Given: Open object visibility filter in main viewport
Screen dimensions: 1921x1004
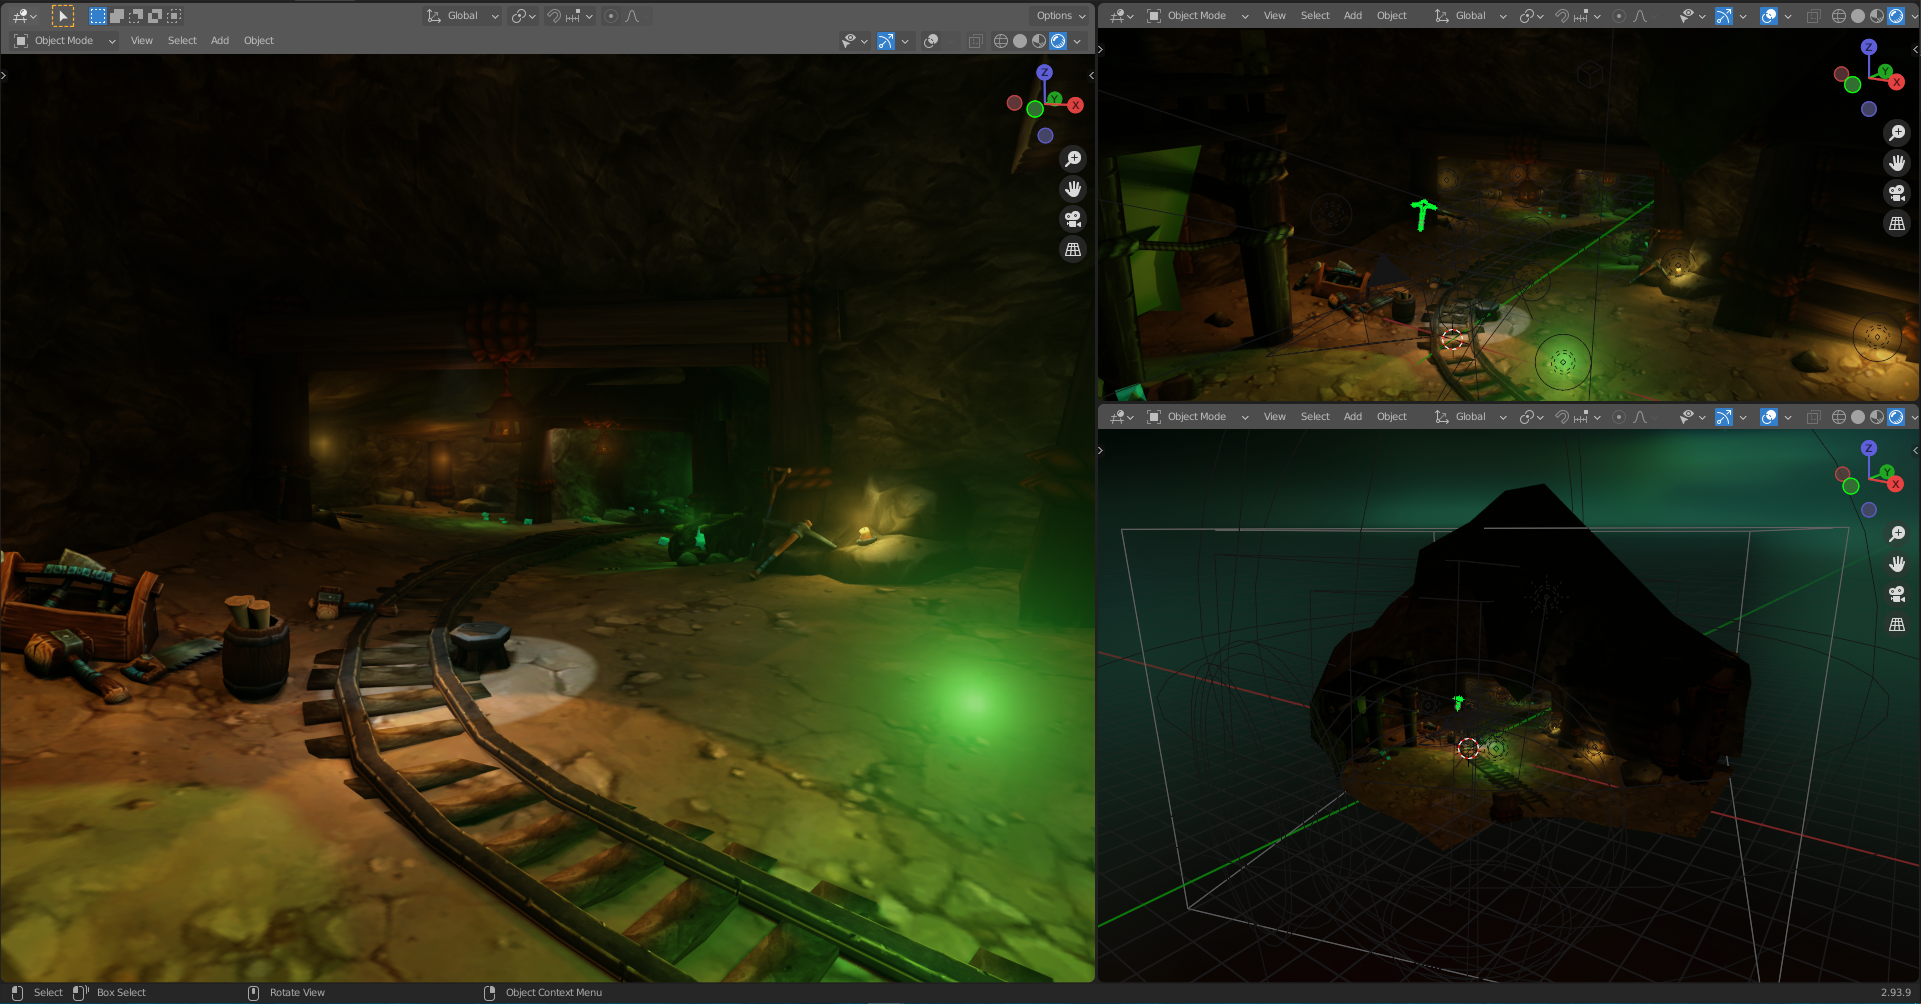Looking at the screenshot, I should tap(854, 41).
